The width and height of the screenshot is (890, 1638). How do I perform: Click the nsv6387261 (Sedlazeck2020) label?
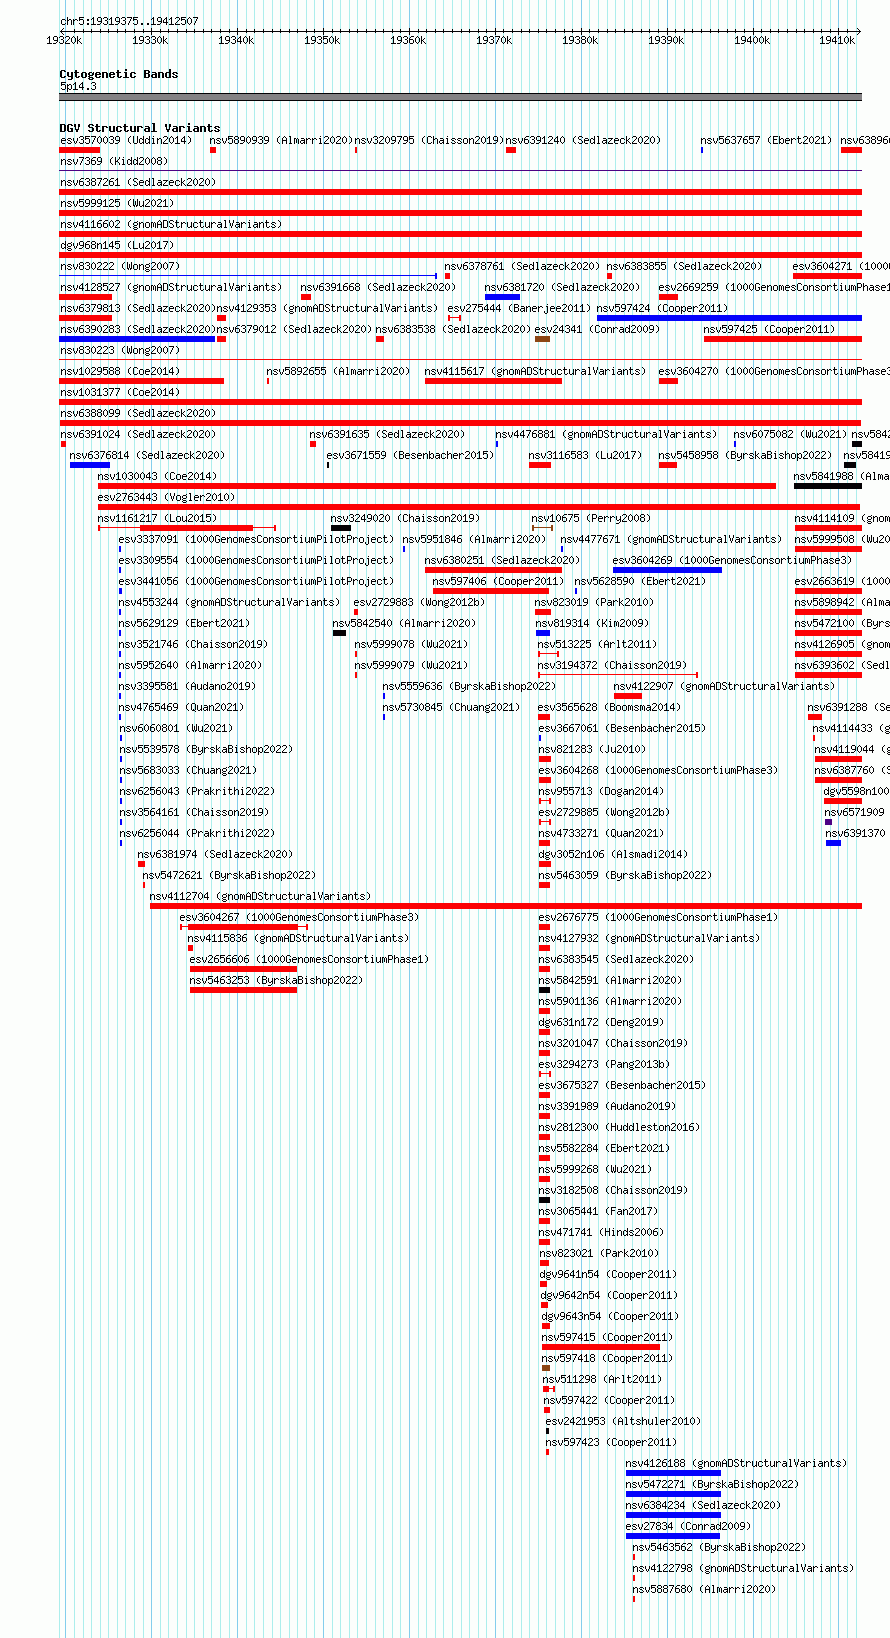pos(138,182)
